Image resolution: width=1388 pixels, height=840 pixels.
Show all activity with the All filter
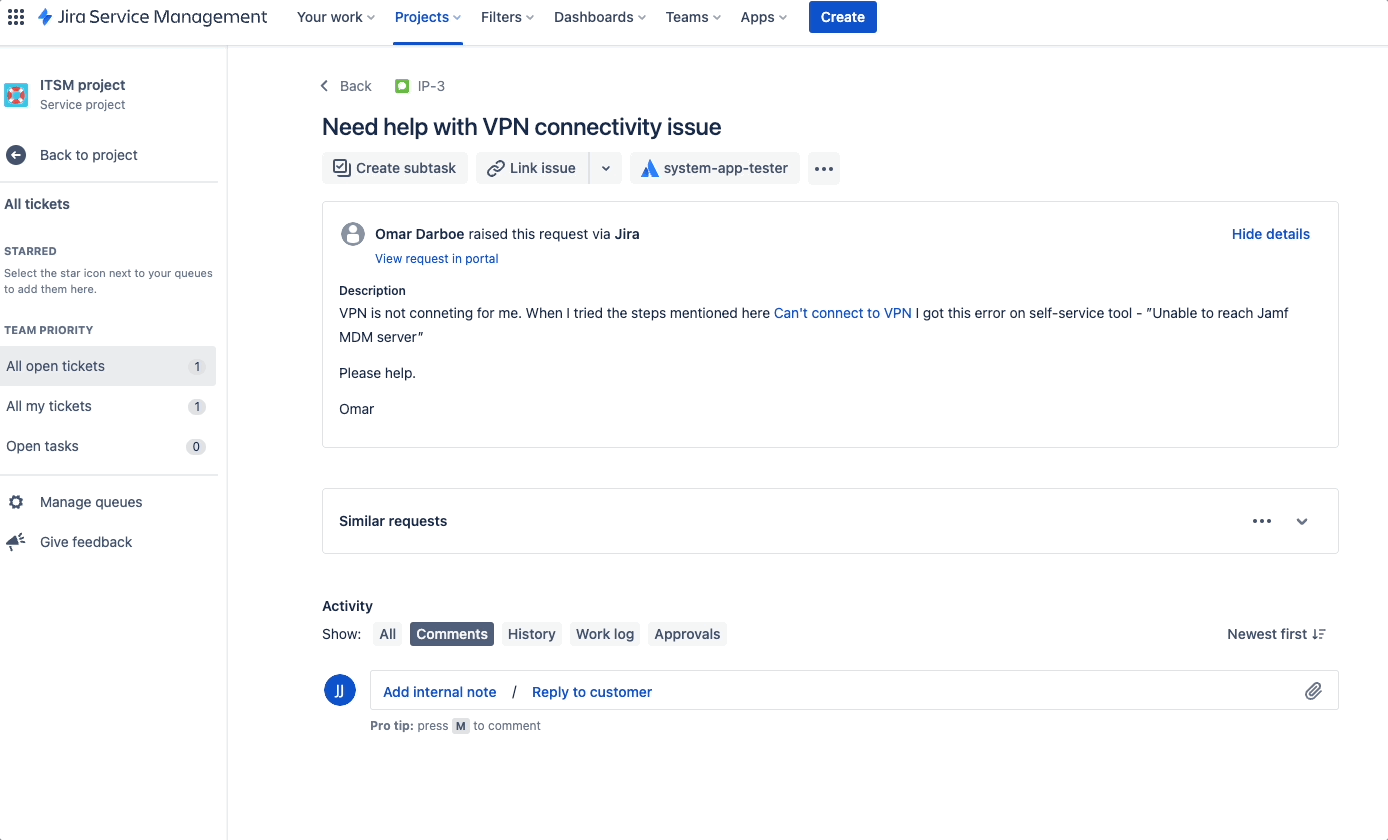tap(387, 633)
